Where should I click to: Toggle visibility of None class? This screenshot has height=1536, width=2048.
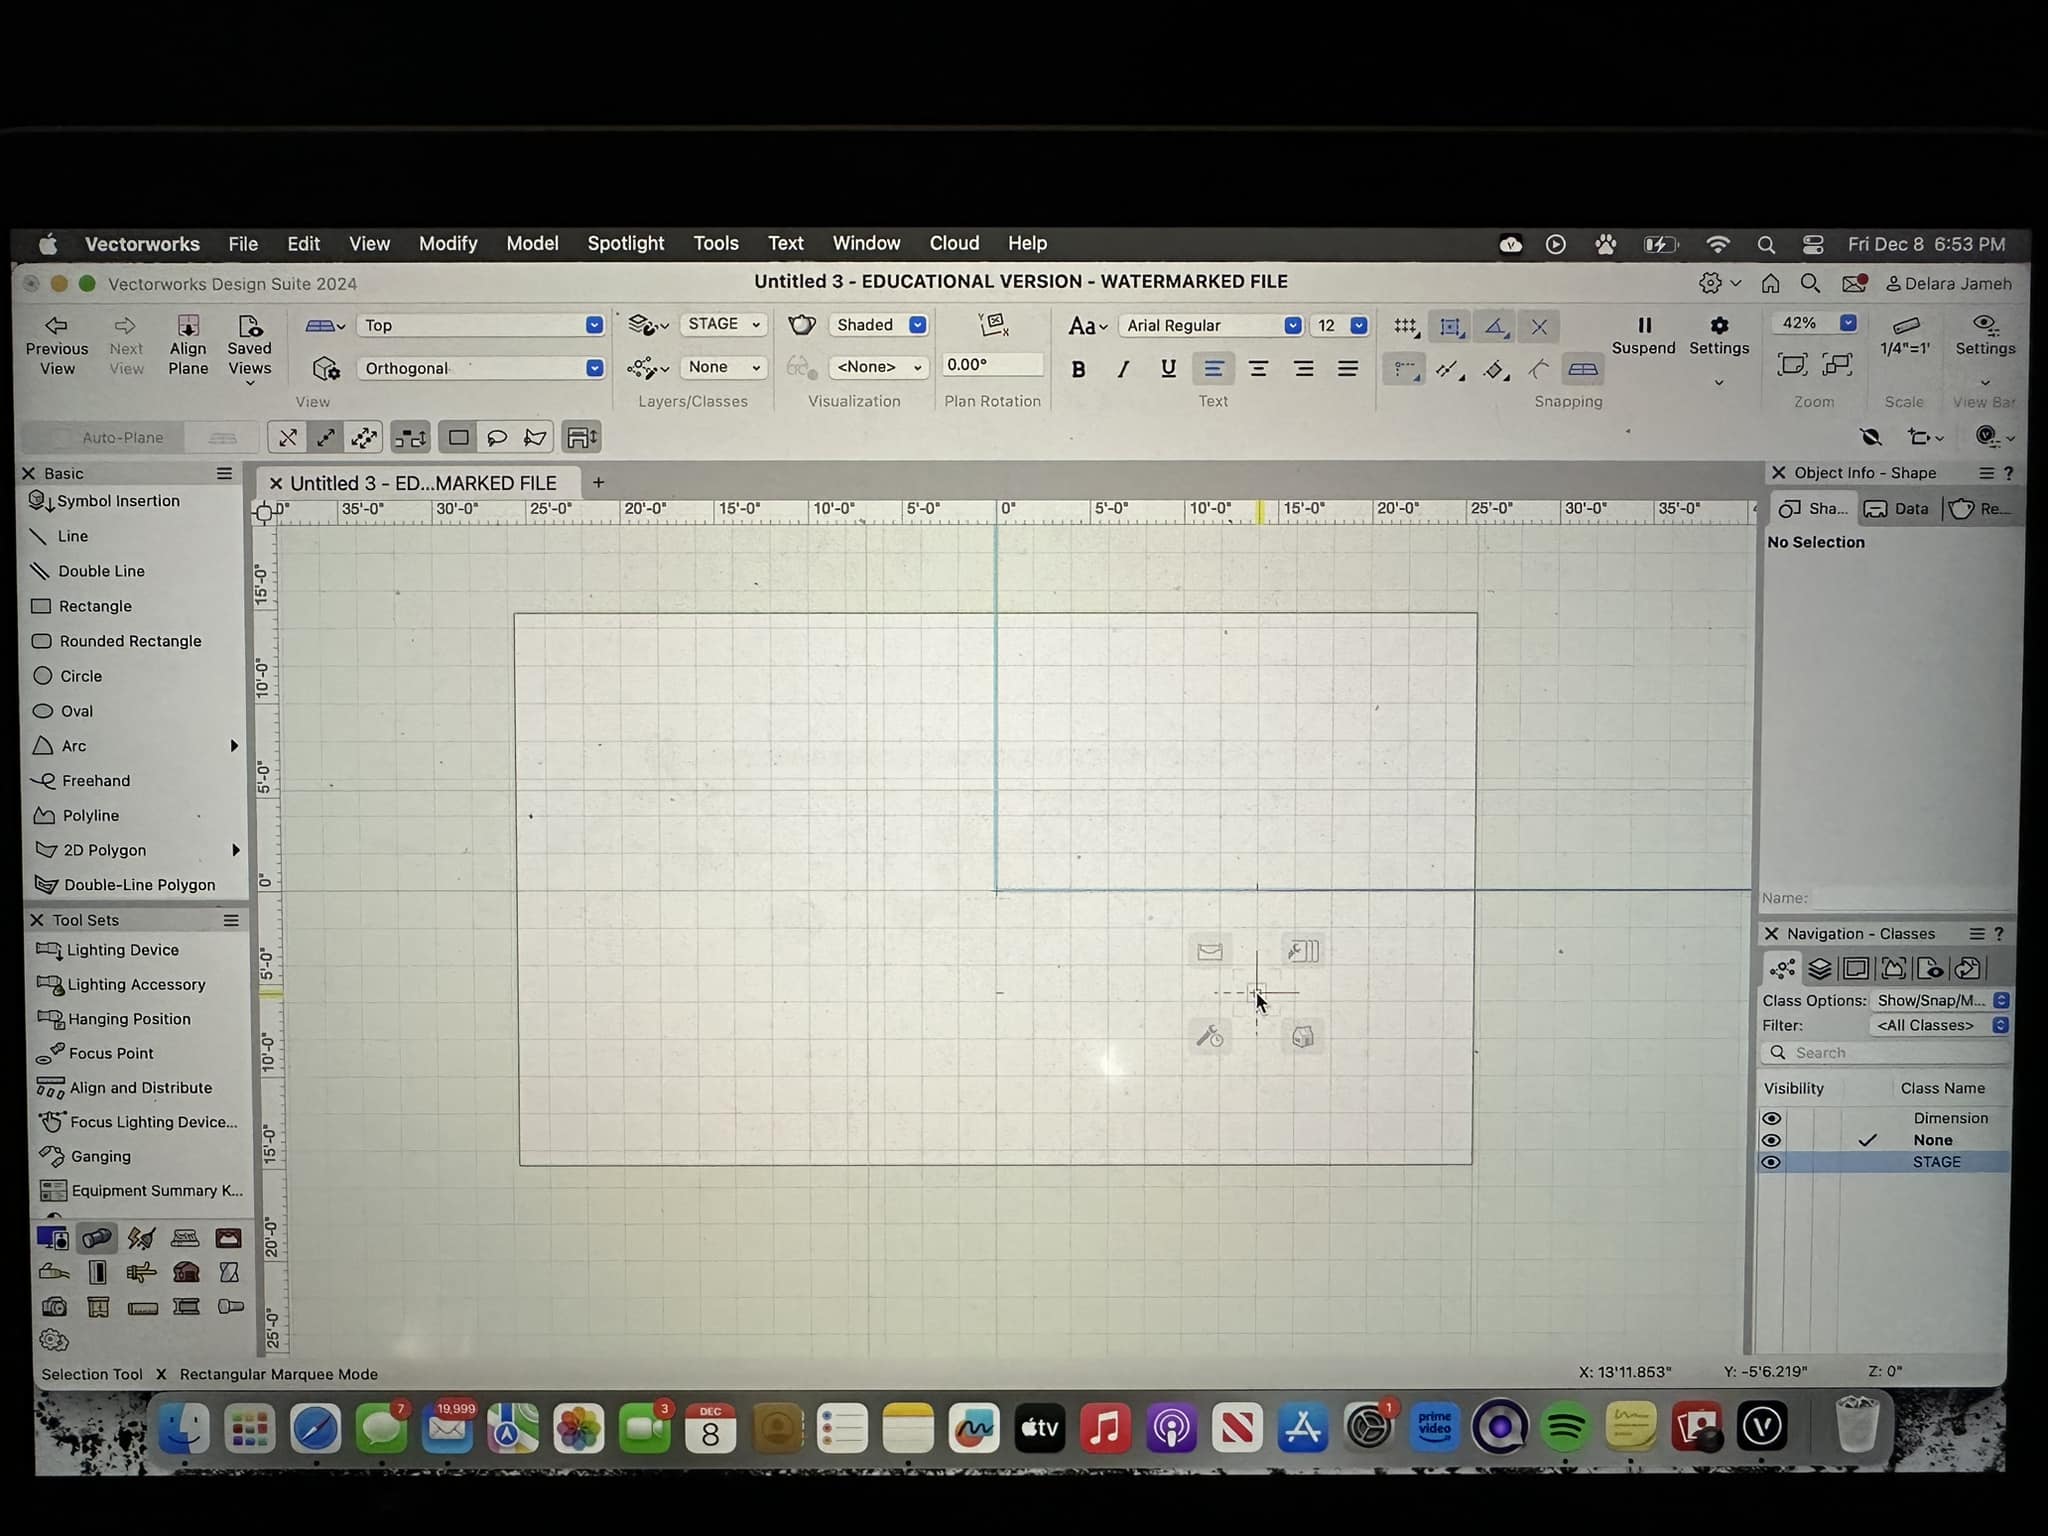point(1771,1140)
